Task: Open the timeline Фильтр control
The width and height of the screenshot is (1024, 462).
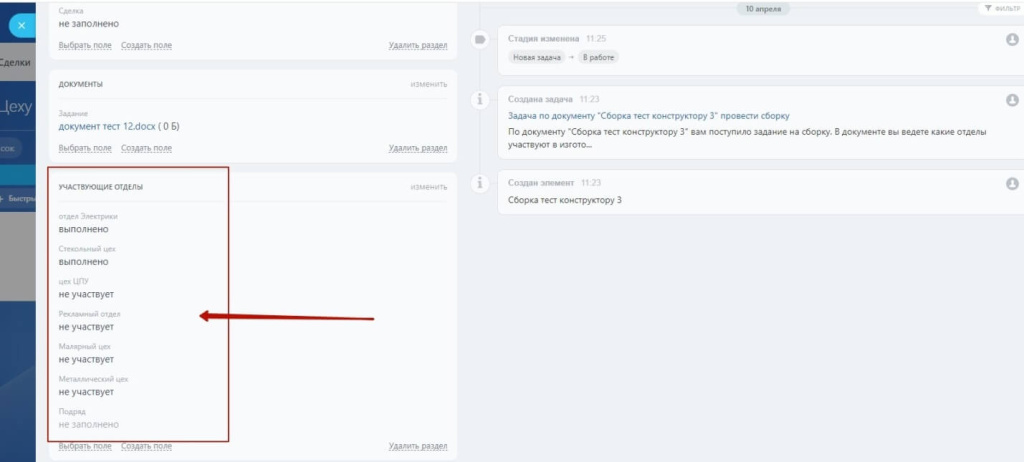Action: pos(1000,8)
